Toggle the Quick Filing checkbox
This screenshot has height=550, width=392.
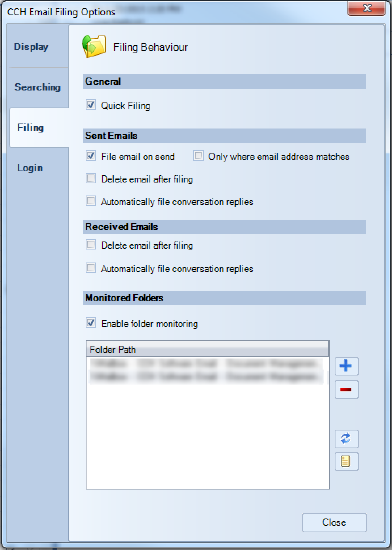pos(91,105)
